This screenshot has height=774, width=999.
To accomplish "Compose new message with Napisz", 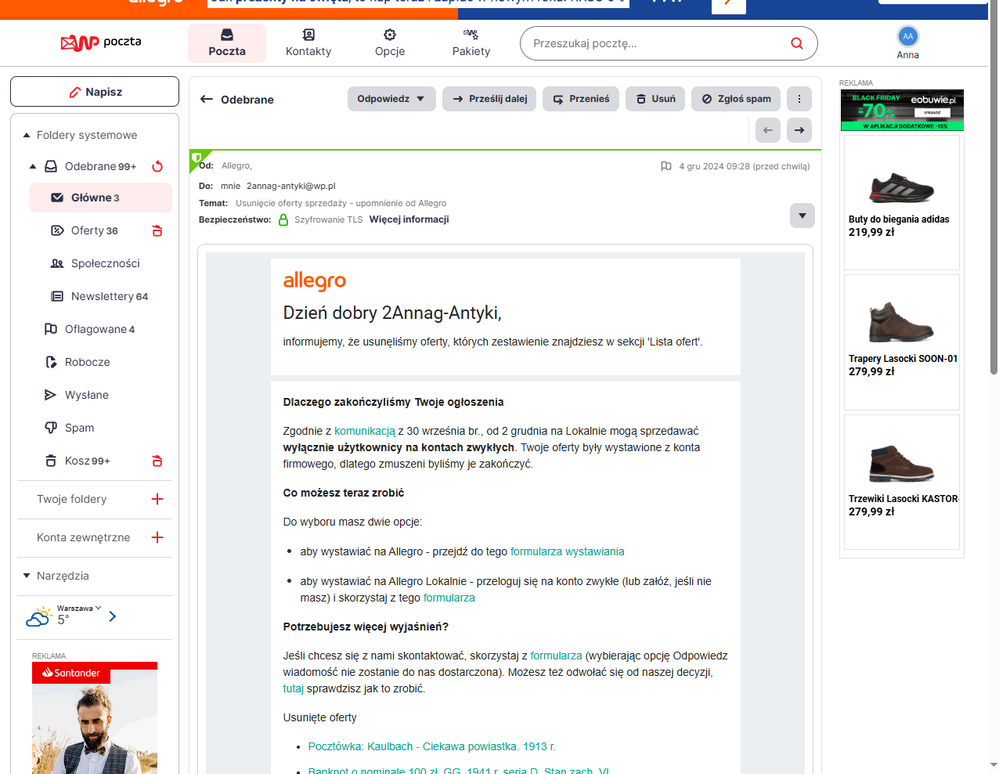I will coord(94,92).
